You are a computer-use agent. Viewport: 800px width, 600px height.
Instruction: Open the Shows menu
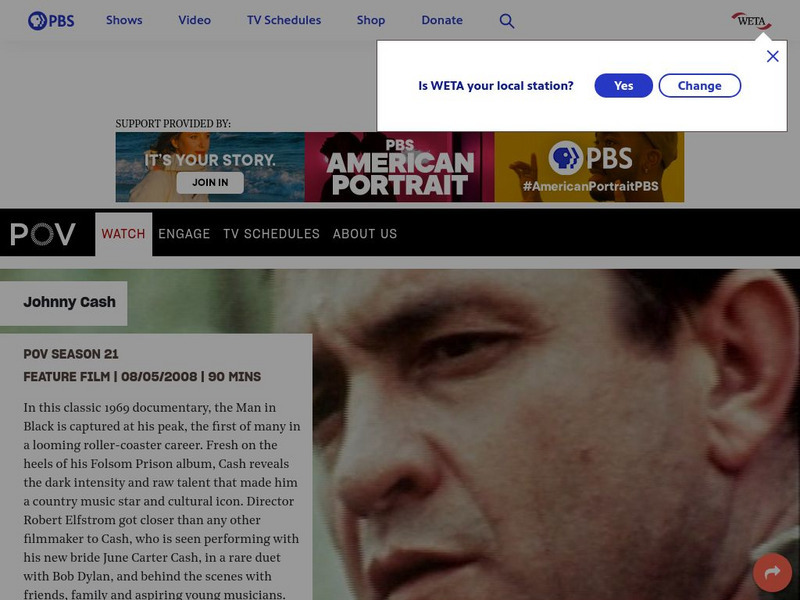tap(124, 20)
